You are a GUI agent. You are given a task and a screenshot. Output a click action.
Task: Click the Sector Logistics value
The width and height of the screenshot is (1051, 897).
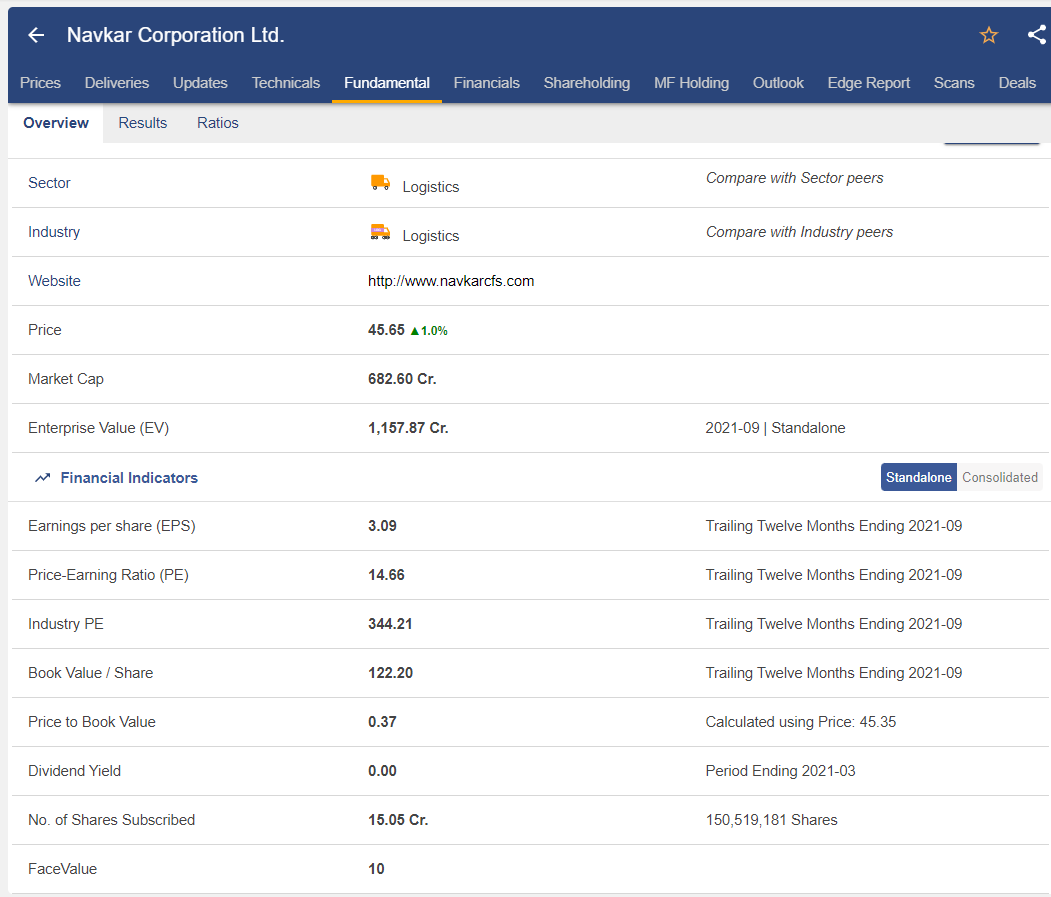pyautogui.click(x=430, y=187)
